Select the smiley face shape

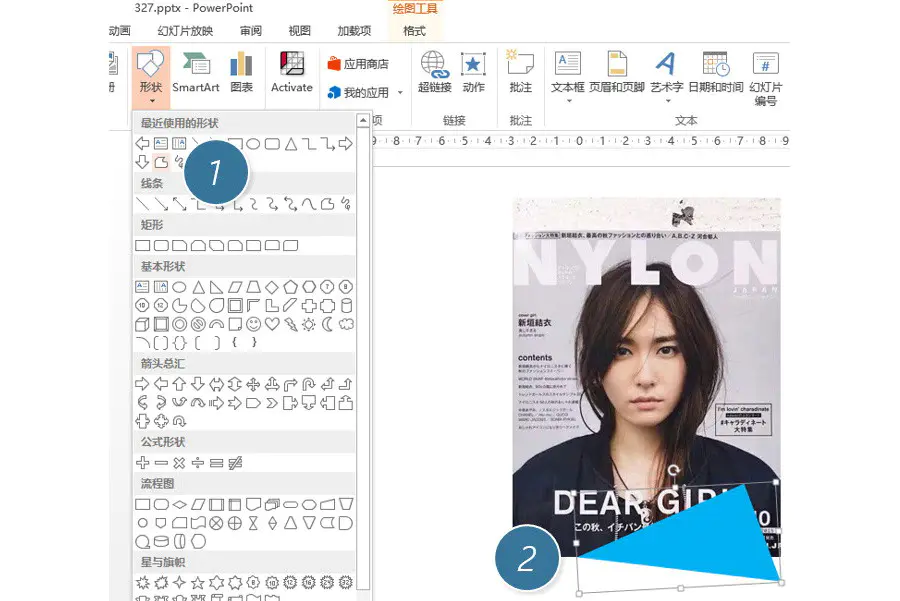pyautogui.click(x=254, y=324)
